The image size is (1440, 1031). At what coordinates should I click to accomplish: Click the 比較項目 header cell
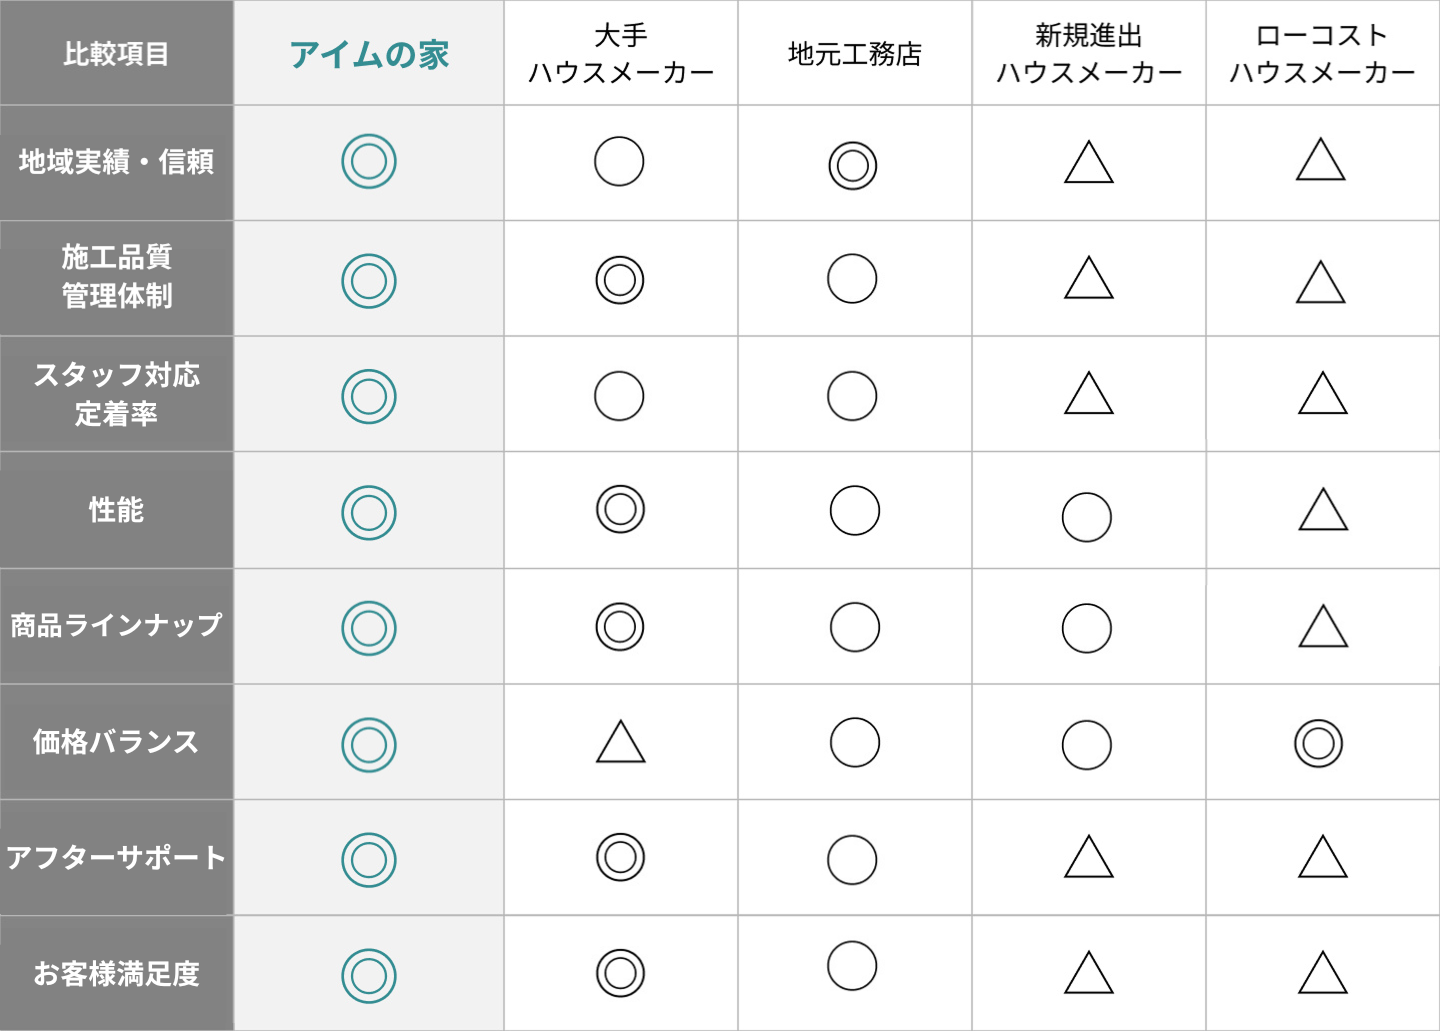coord(116,54)
